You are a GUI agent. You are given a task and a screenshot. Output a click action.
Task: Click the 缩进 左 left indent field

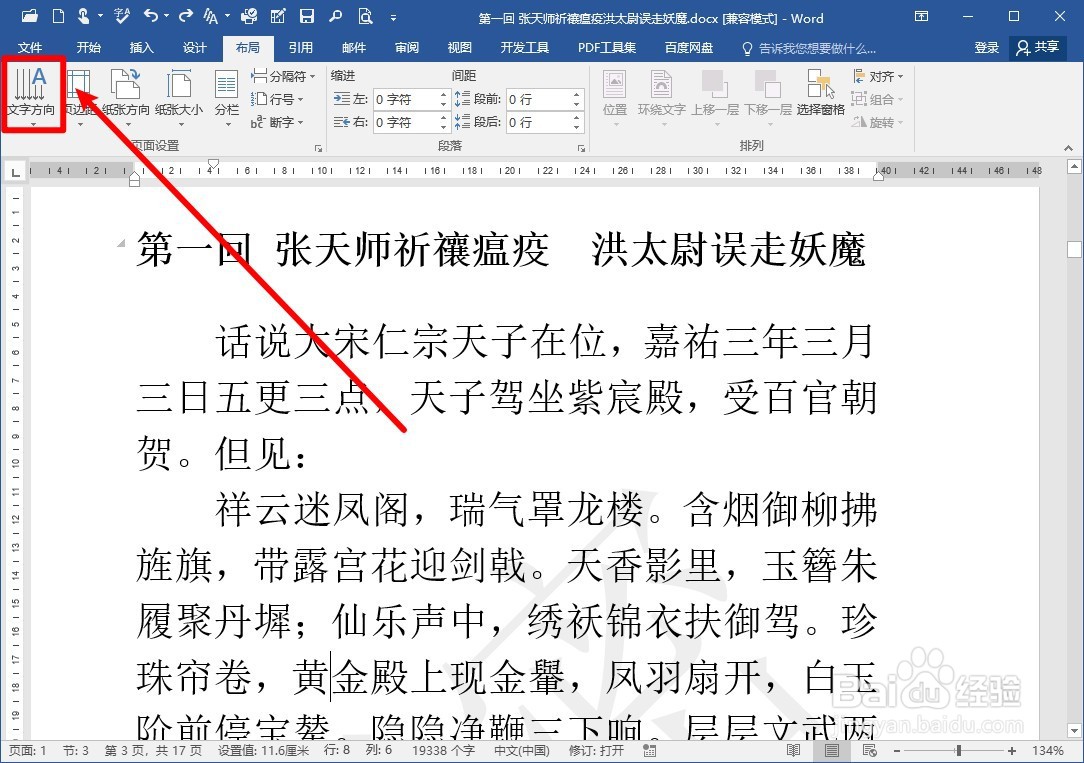(405, 100)
